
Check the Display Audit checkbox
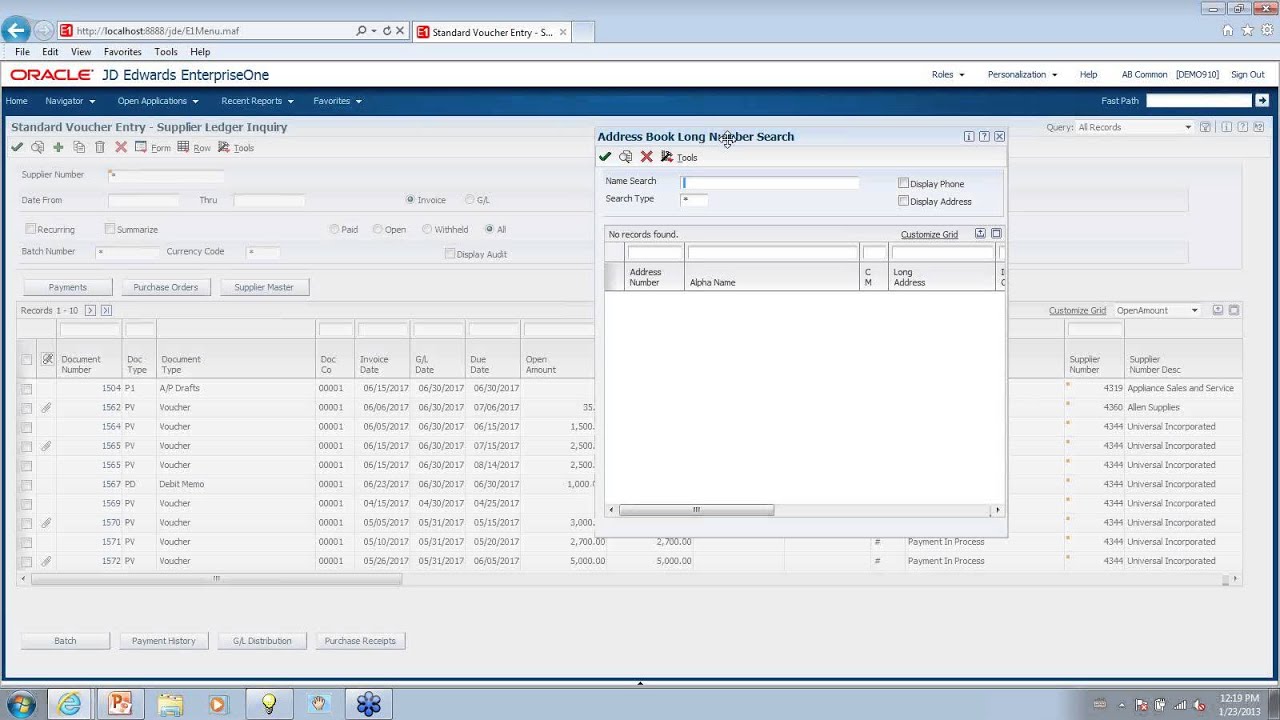pos(450,254)
